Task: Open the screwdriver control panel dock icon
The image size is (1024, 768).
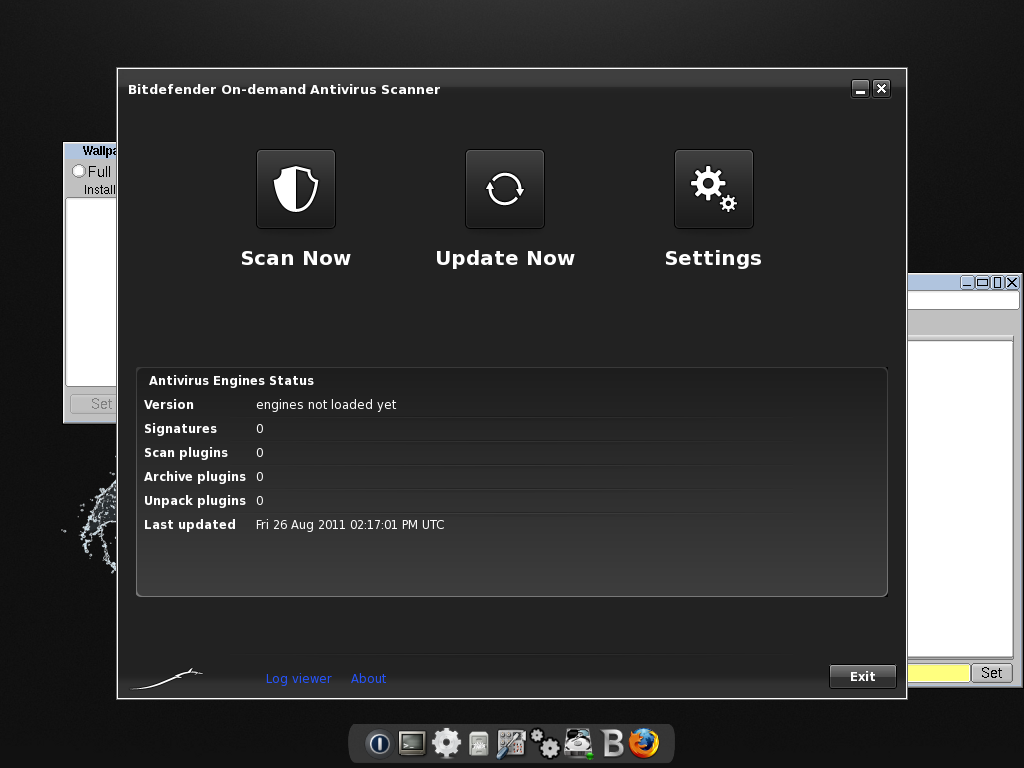Action: click(511, 744)
